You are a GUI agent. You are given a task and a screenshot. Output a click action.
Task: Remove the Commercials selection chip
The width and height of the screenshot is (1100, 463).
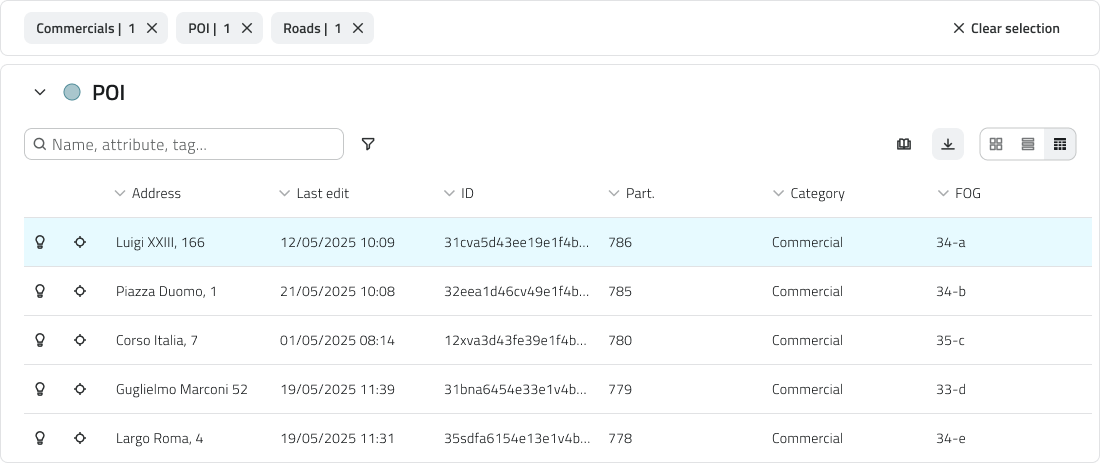tap(152, 28)
